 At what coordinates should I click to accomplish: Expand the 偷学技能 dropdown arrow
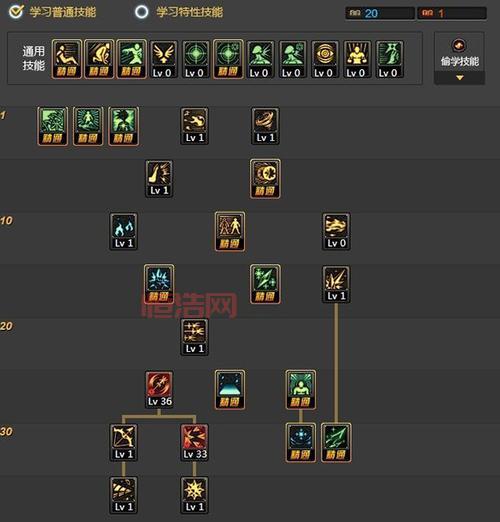pyautogui.click(x=460, y=78)
